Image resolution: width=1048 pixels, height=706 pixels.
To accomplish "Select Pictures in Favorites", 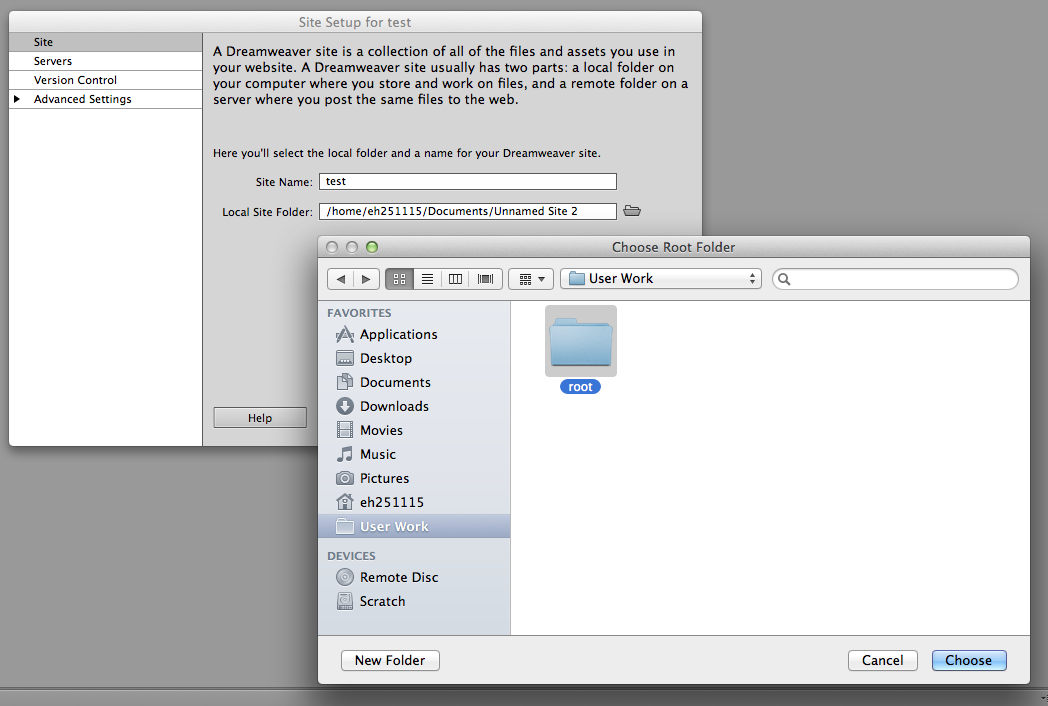I will [x=414, y=479].
